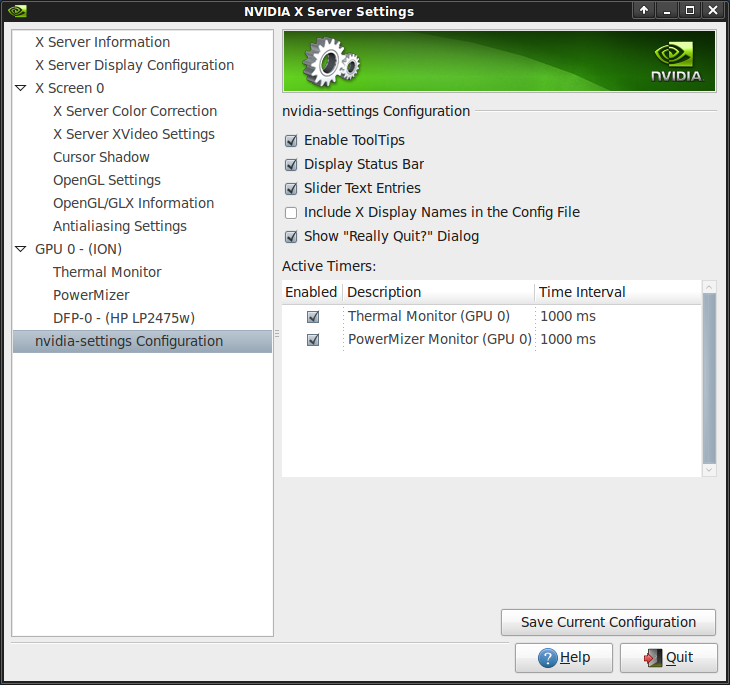
Task: Open the Thermal Monitor page in sidebar
Action: 107,272
